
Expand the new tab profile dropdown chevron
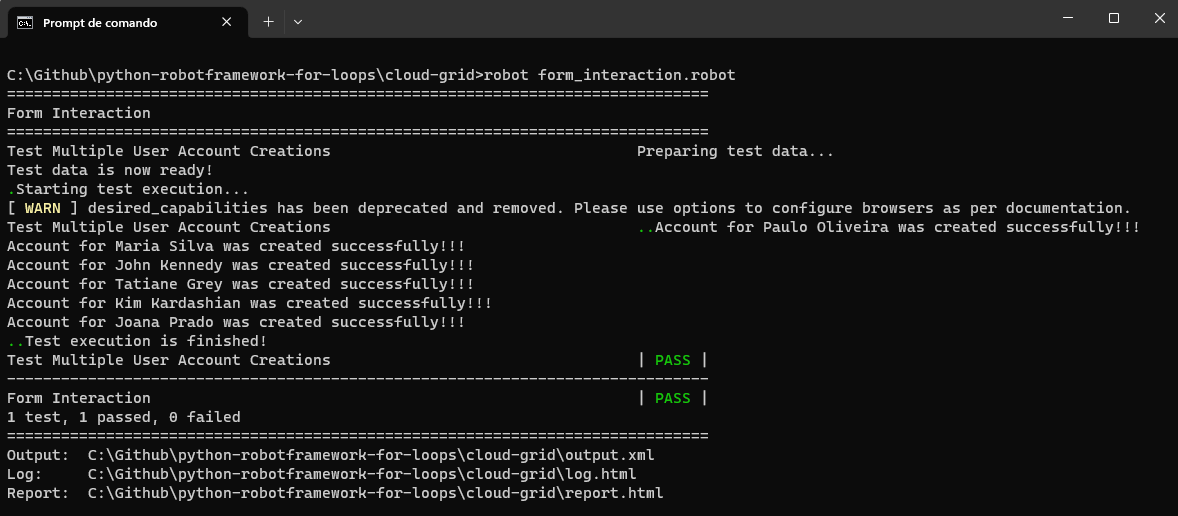tap(298, 21)
